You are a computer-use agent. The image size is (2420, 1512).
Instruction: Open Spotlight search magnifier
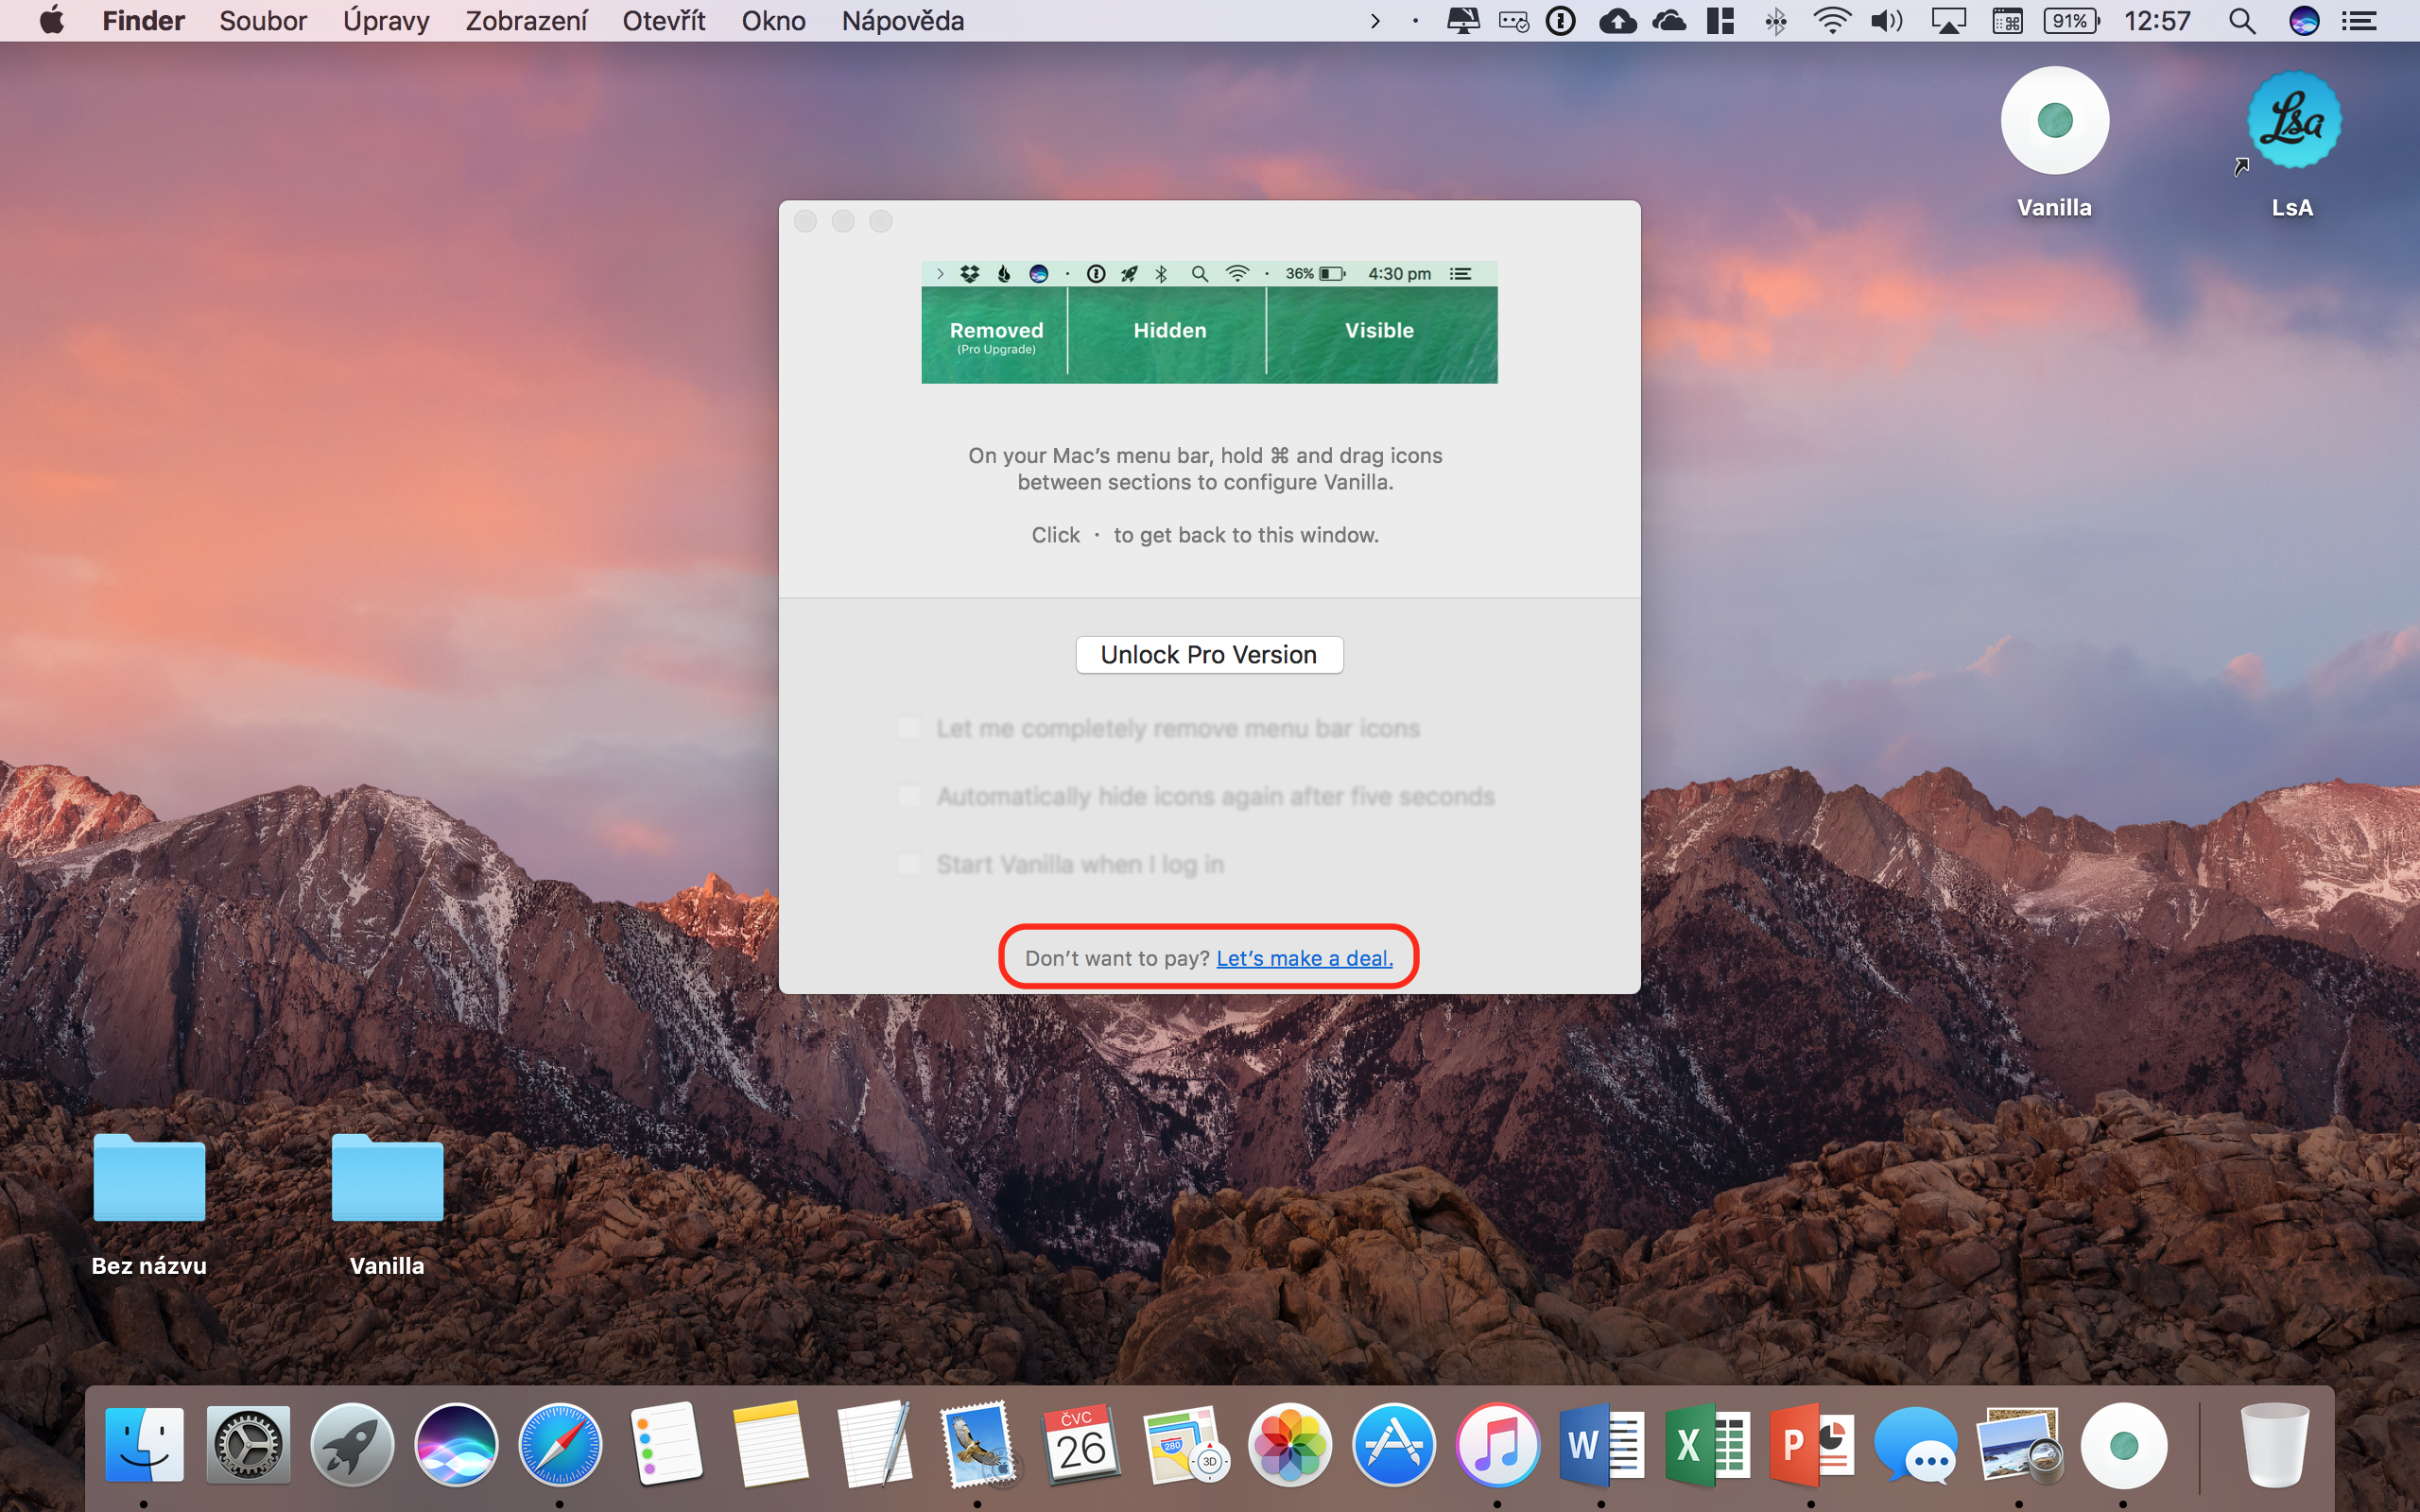(x=2242, y=21)
